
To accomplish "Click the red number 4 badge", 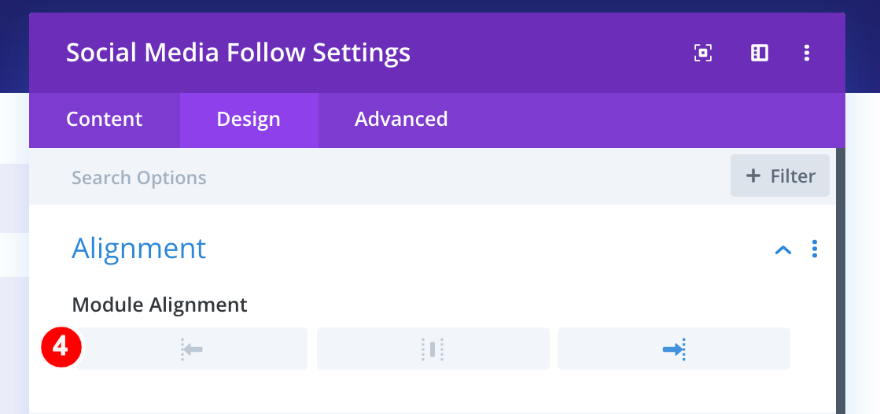I will (60, 347).
